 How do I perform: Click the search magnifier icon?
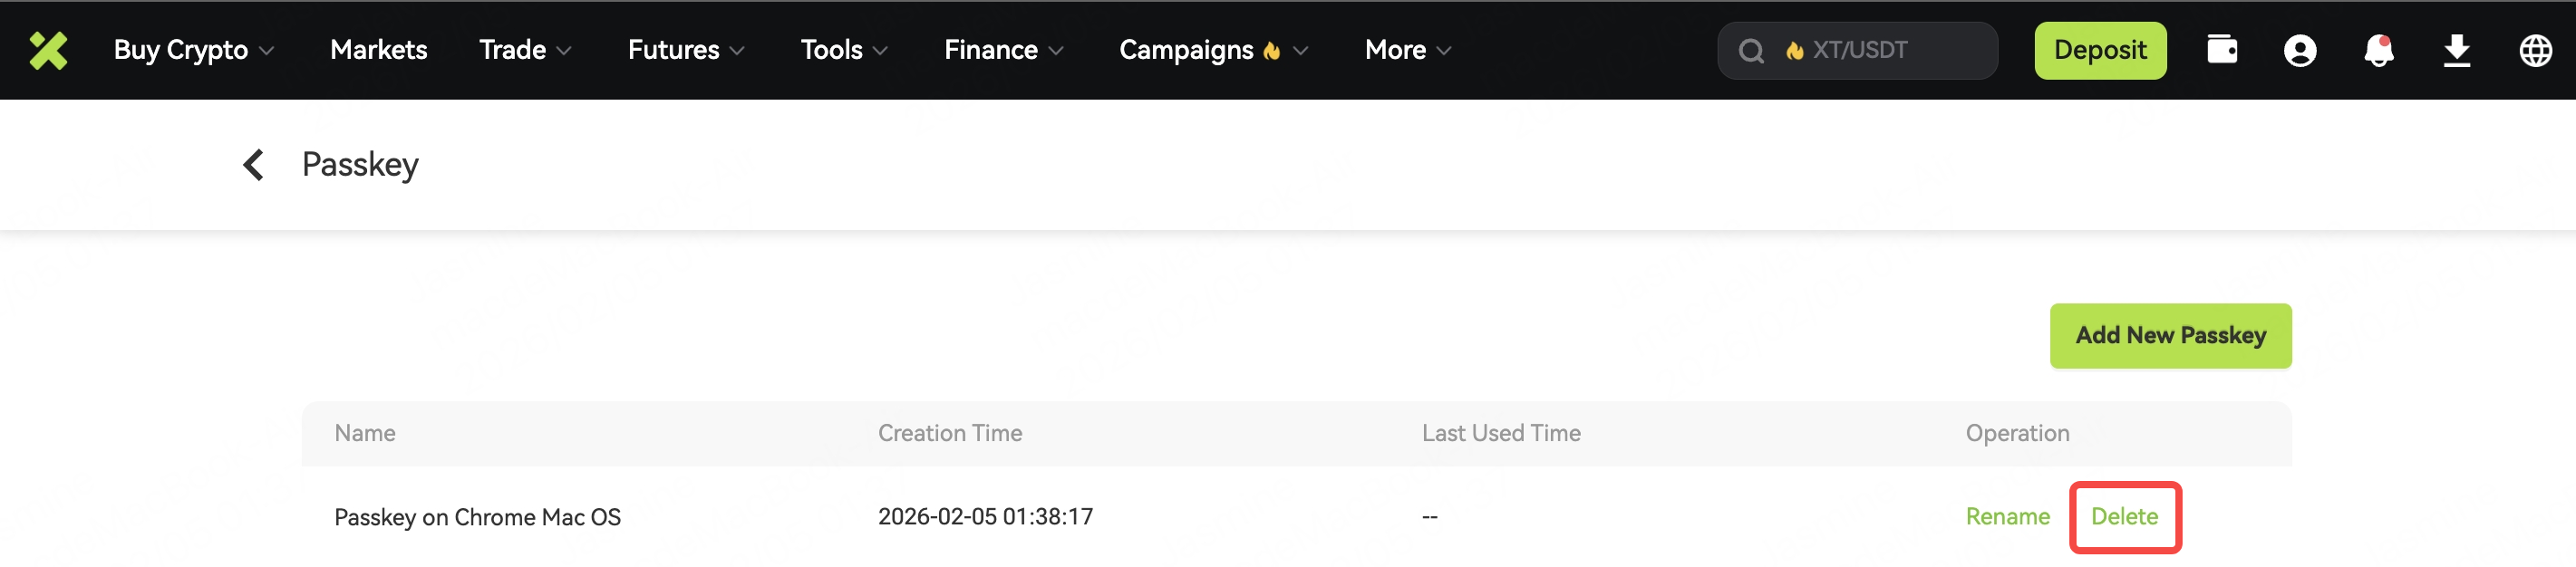tap(1751, 51)
